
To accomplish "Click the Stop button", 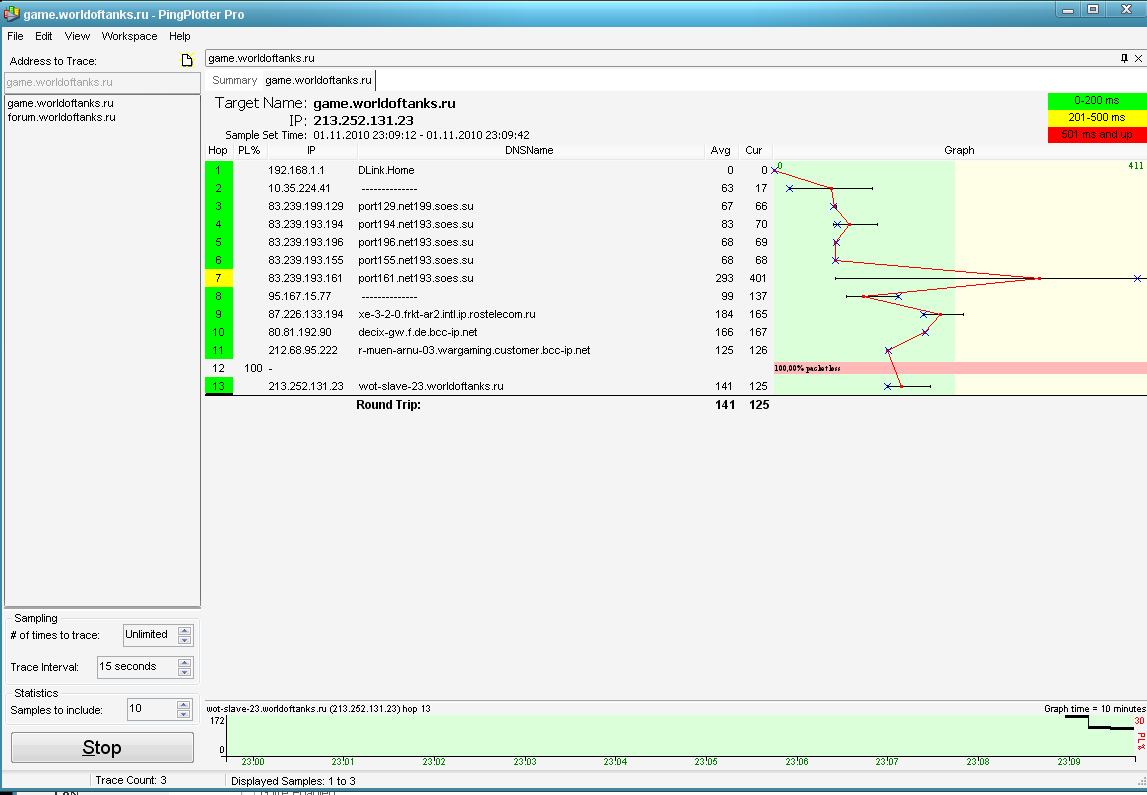I will (102, 747).
